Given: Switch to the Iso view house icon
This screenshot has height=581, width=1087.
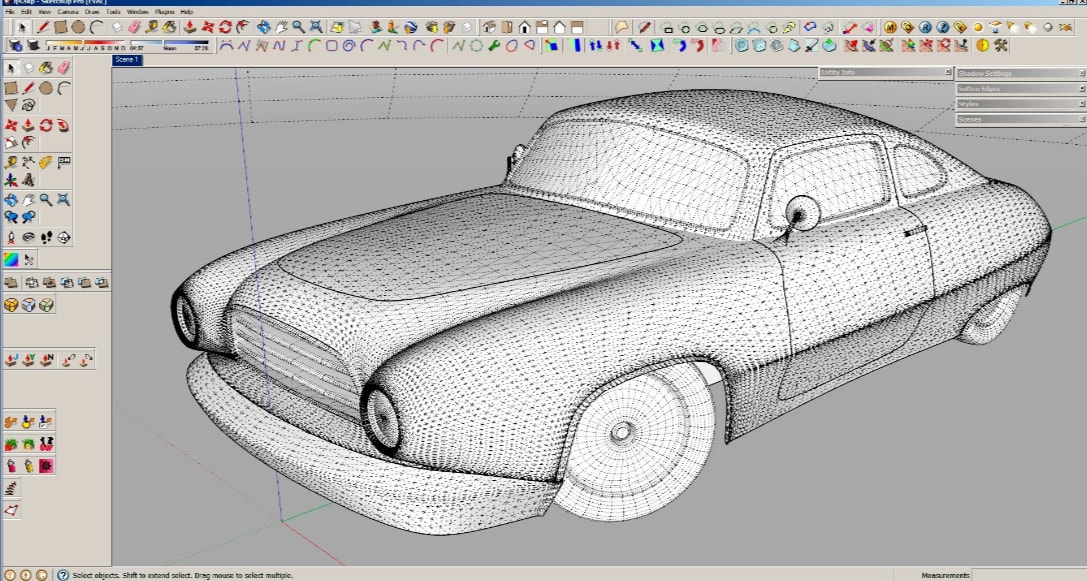Looking at the screenshot, I should (489, 27).
